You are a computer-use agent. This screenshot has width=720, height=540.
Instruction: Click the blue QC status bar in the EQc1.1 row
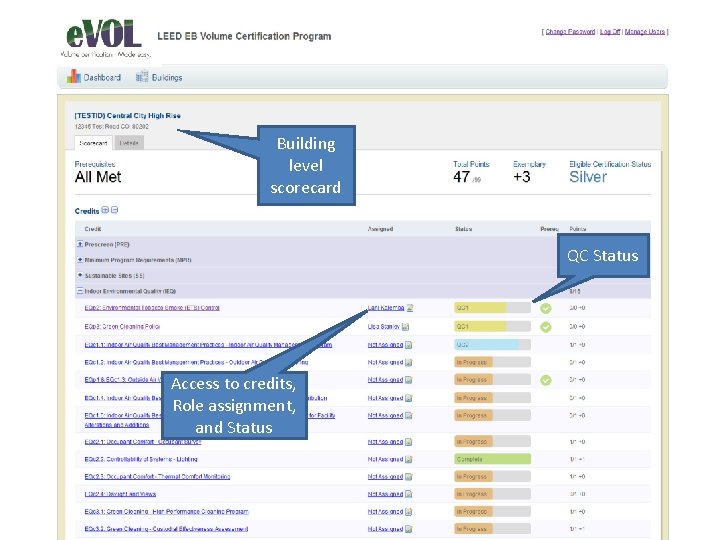492,345
